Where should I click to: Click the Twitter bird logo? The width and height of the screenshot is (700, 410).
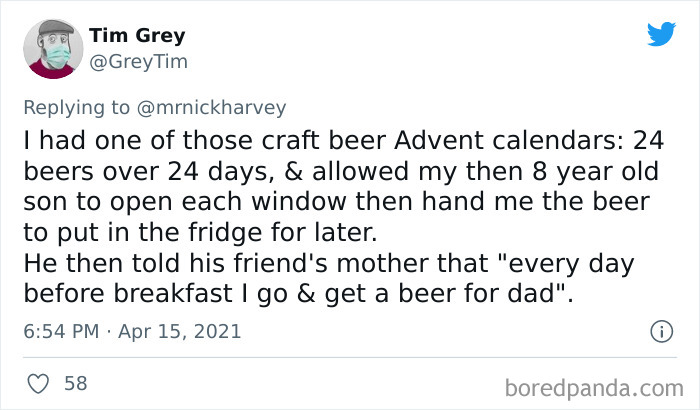[662, 33]
